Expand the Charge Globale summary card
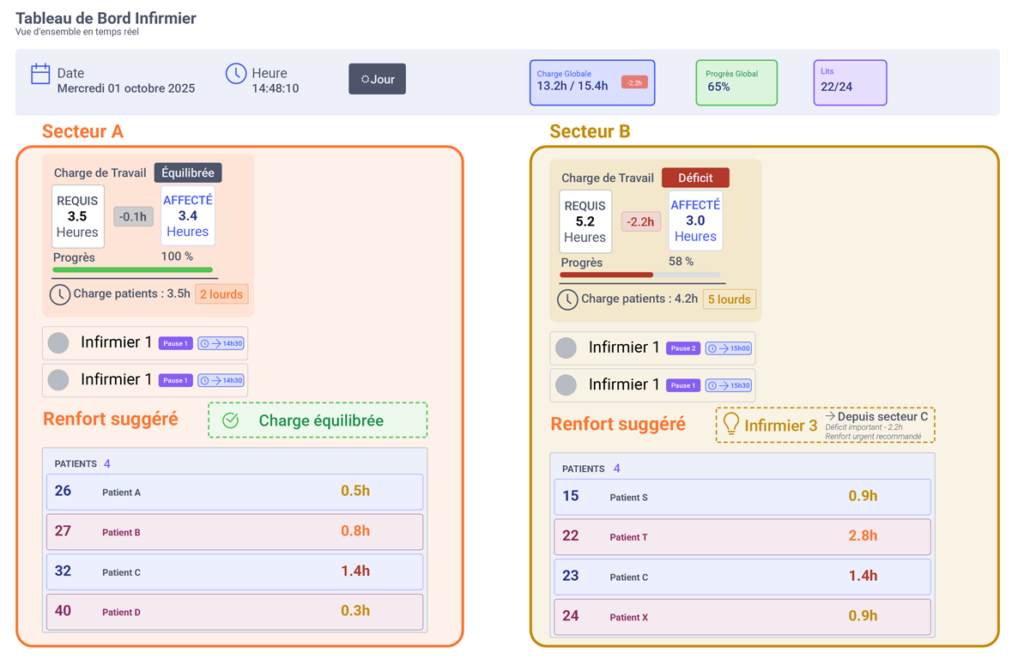This screenshot has width=1024, height=659. [590, 82]
